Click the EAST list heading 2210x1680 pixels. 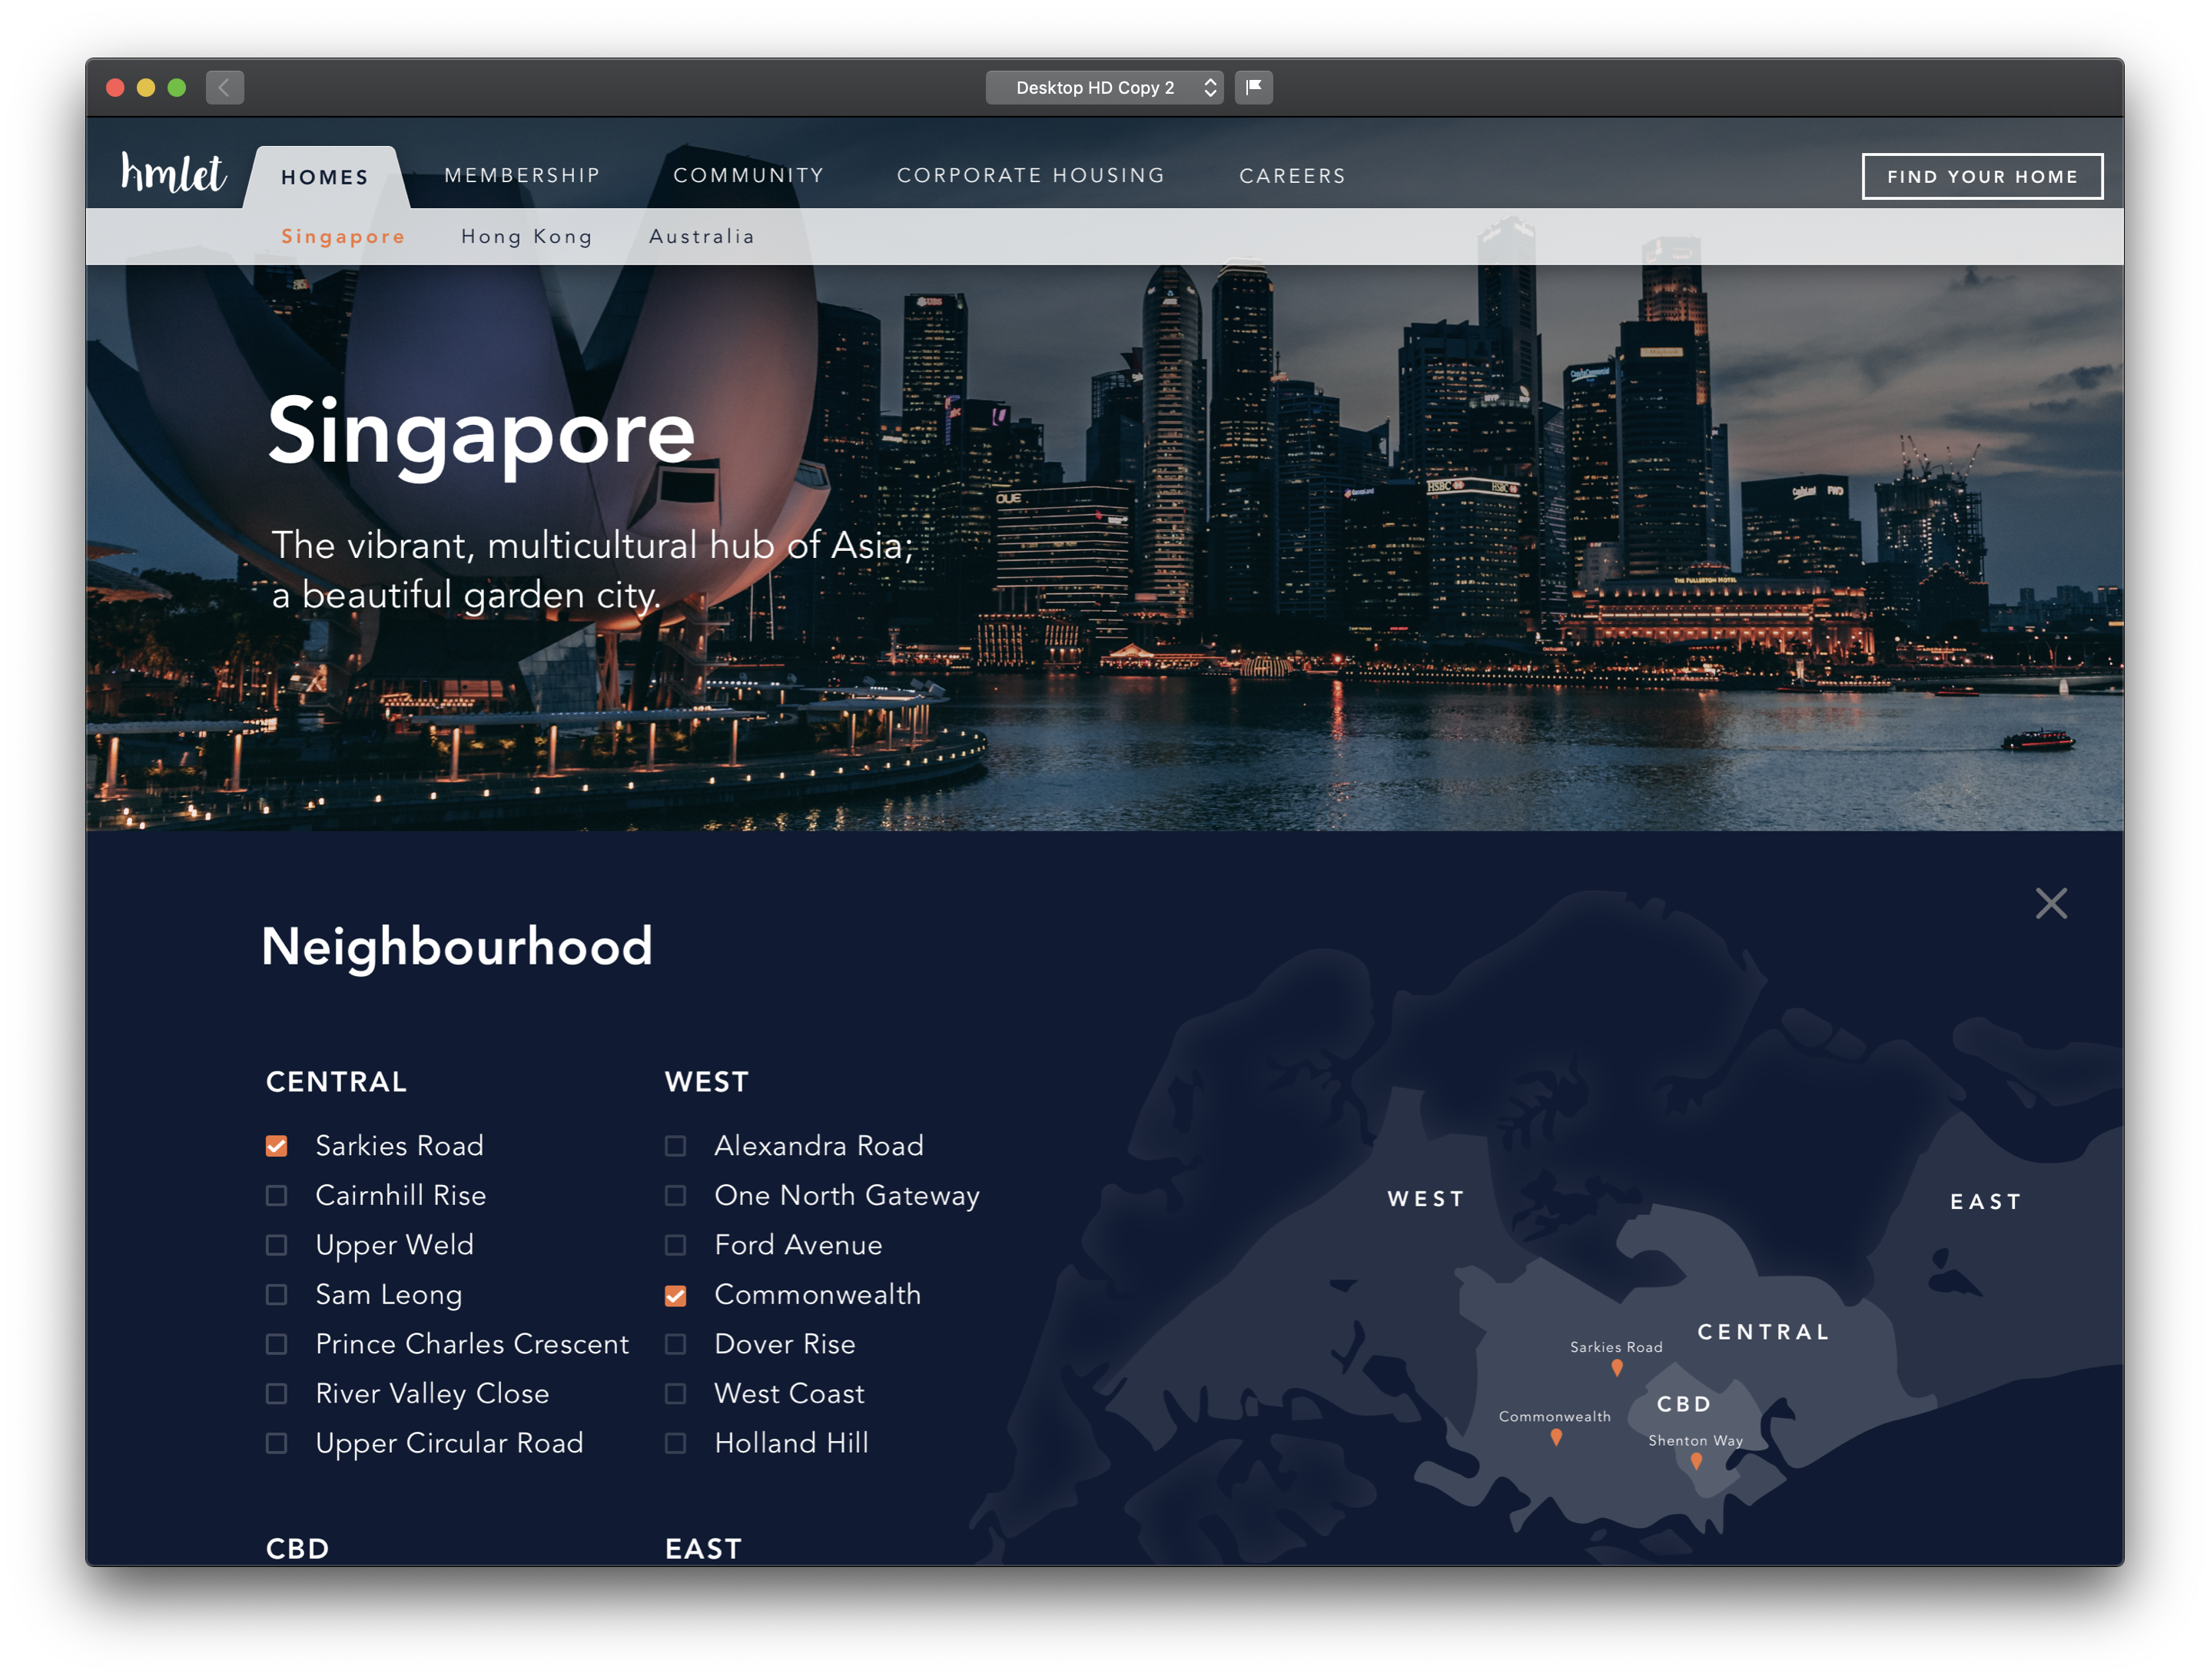pos(703,1548)
